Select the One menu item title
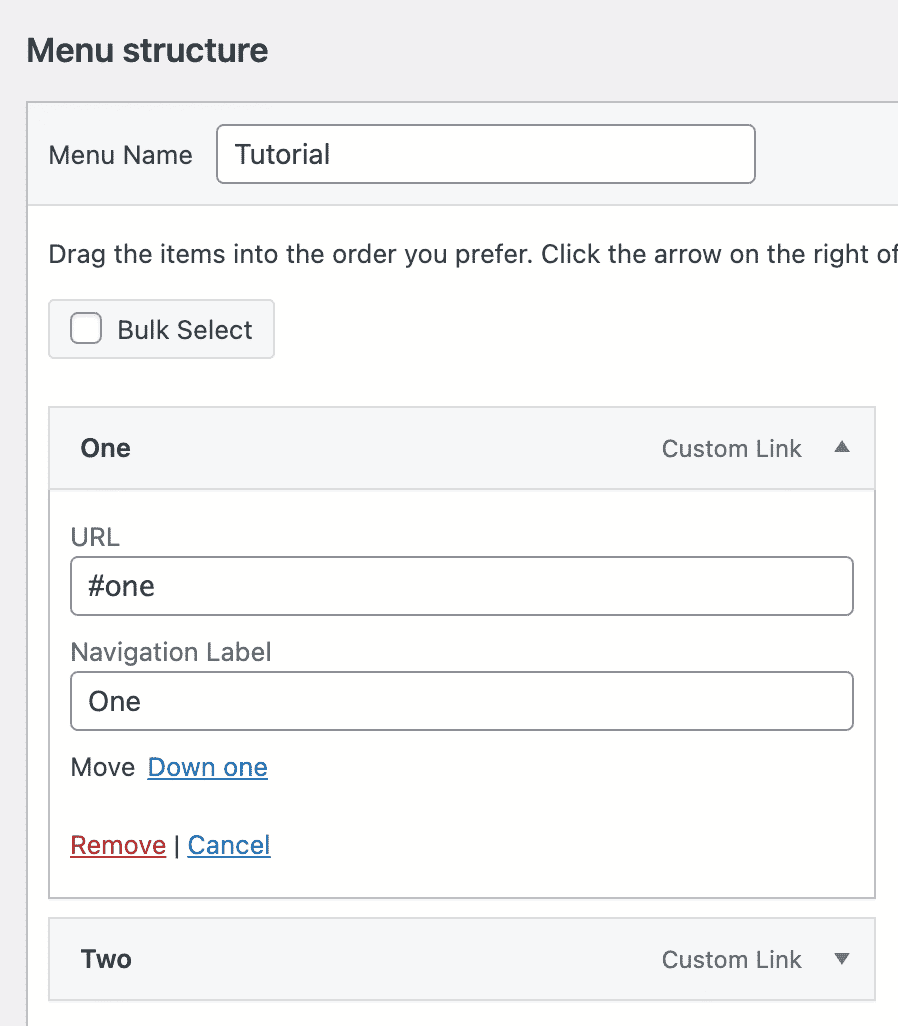The height and width of the screenshot is (1026, 898). pyautogui.click(x=106, y=448)
